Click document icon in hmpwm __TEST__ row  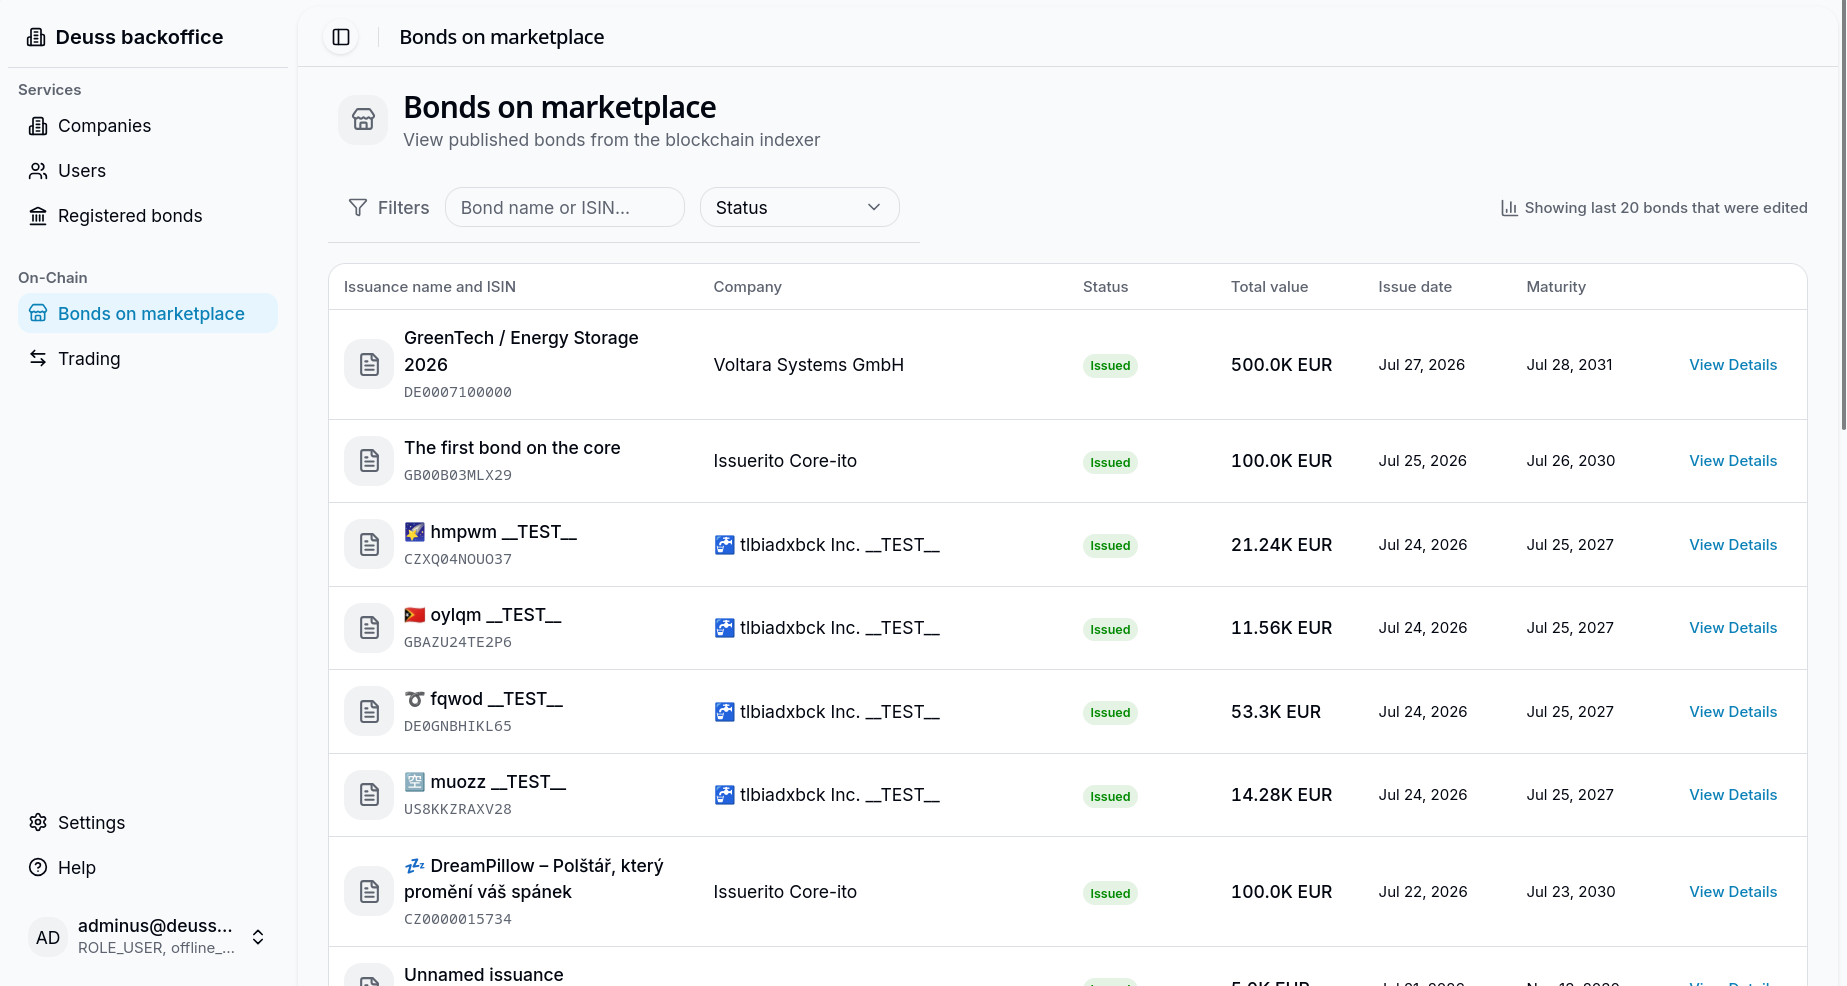pos(369,544)
